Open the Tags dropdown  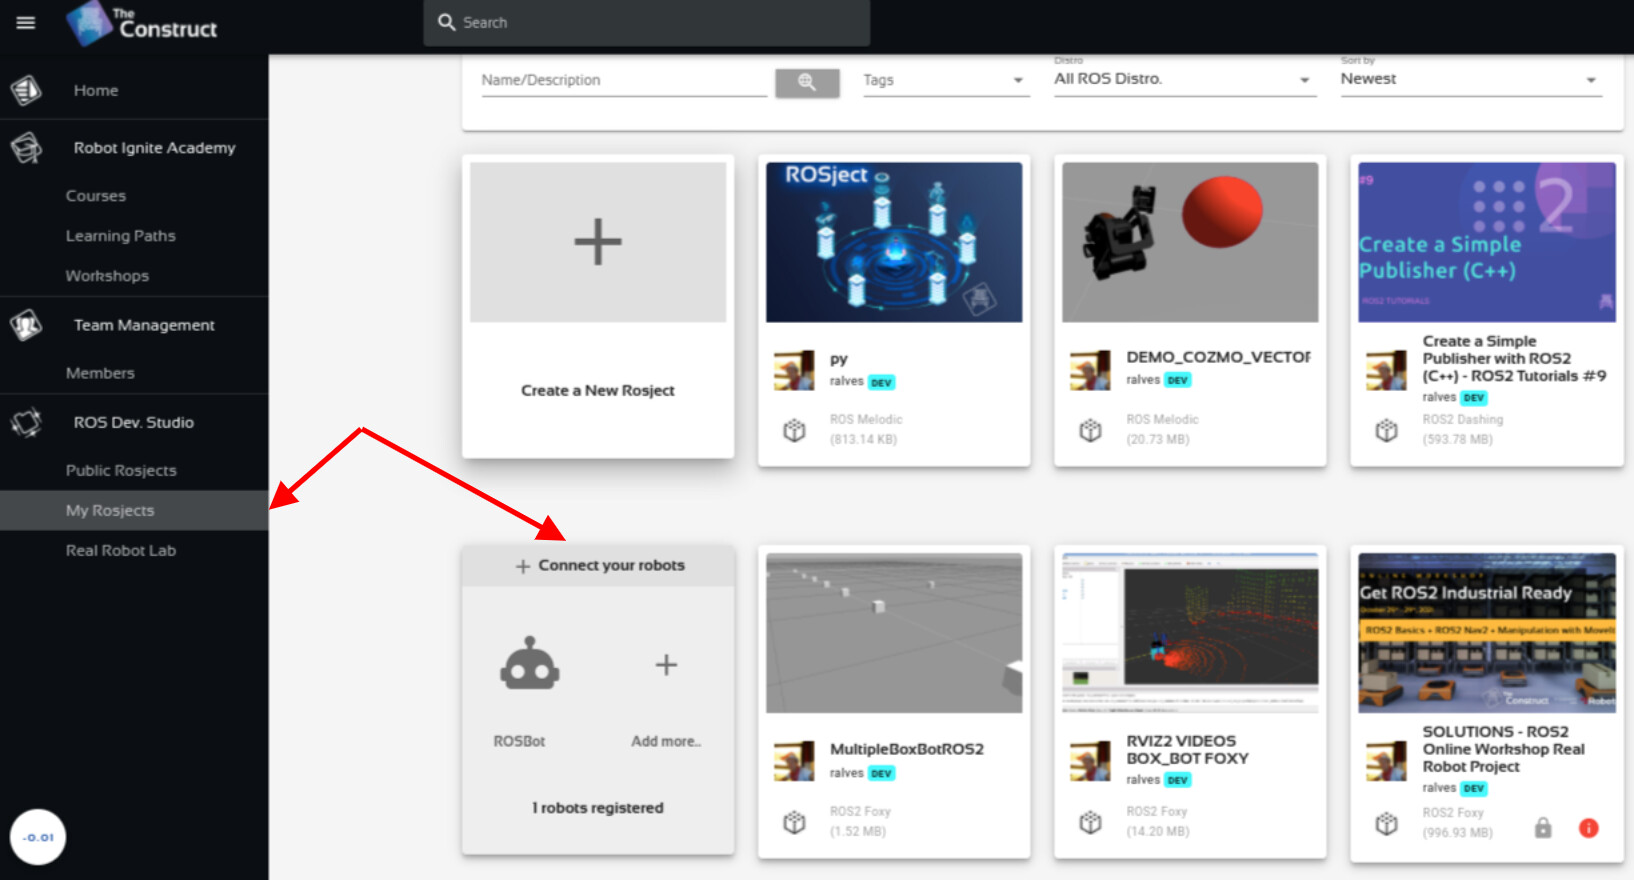point(946,80)
